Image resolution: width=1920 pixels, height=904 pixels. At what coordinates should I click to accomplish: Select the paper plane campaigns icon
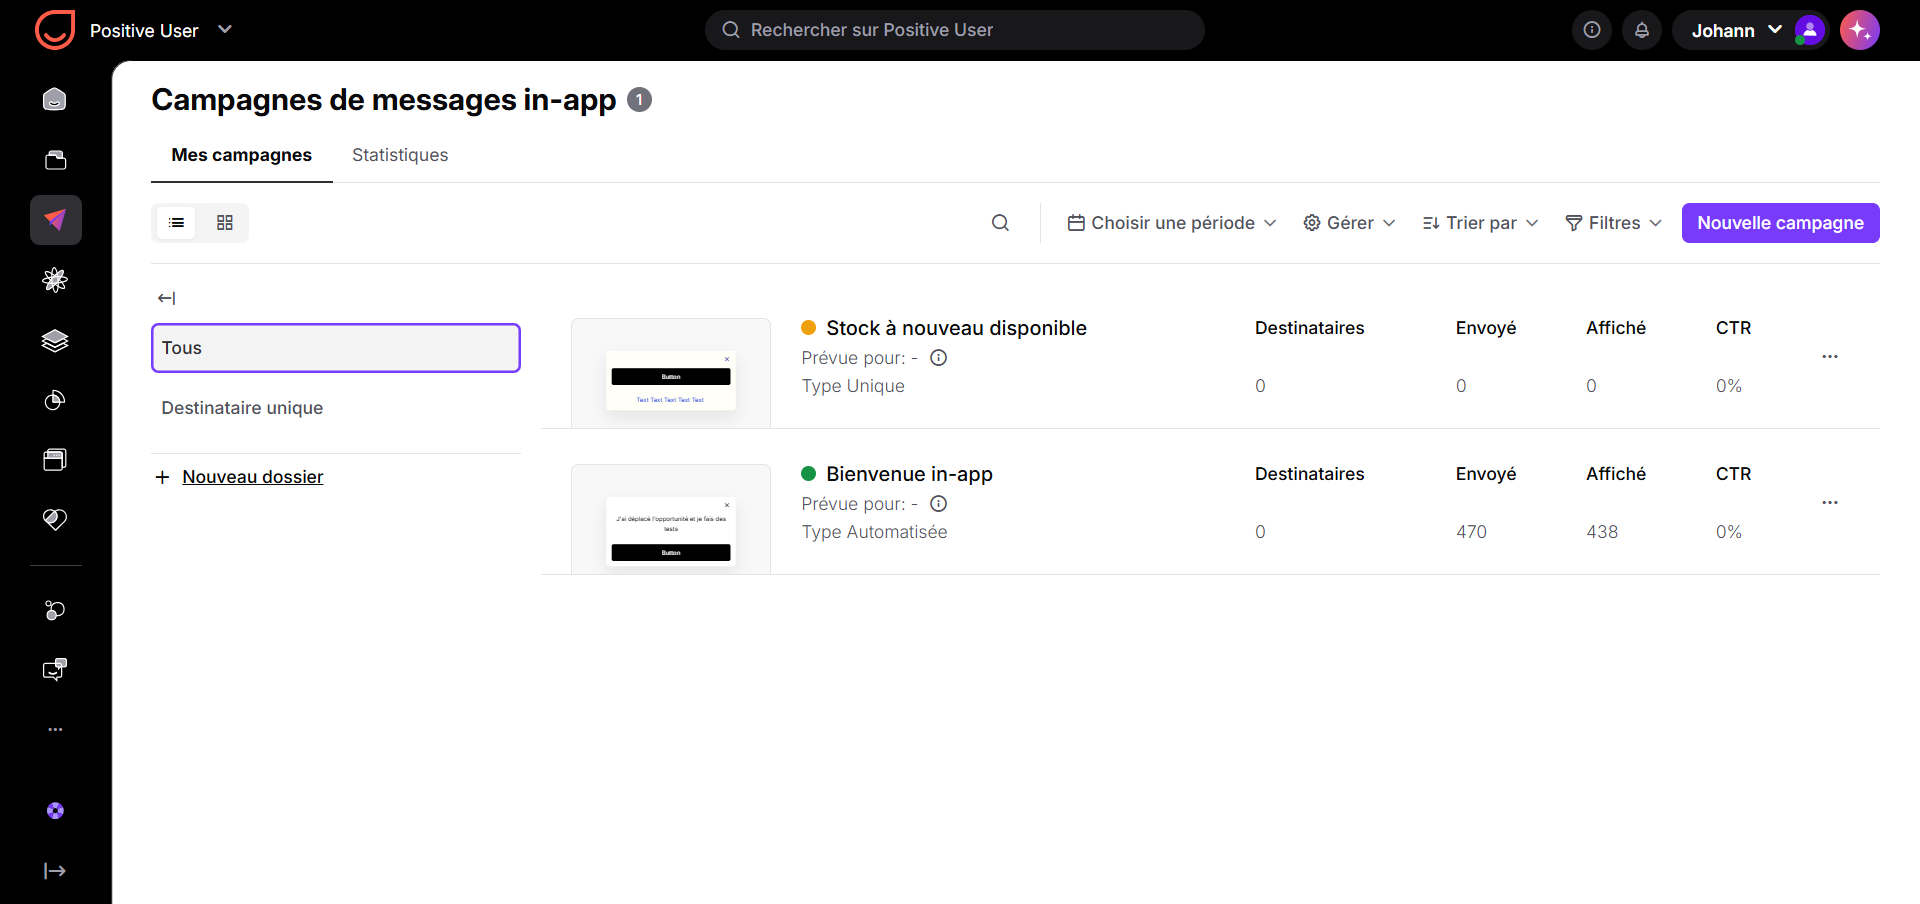pyautogui.click(x=55, y=220)
